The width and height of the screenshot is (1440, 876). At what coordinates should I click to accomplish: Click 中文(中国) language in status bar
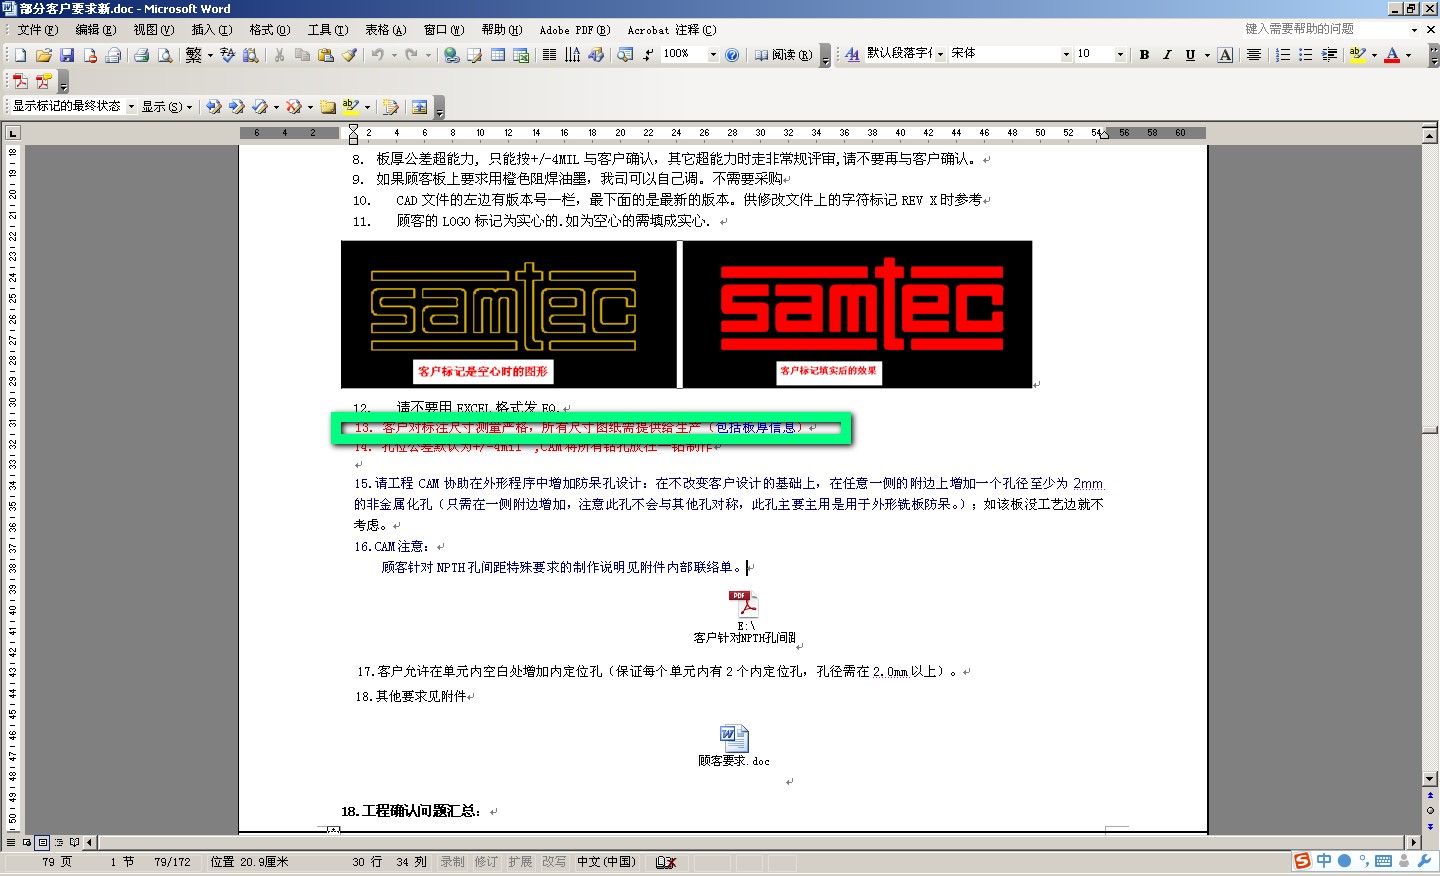606,862
